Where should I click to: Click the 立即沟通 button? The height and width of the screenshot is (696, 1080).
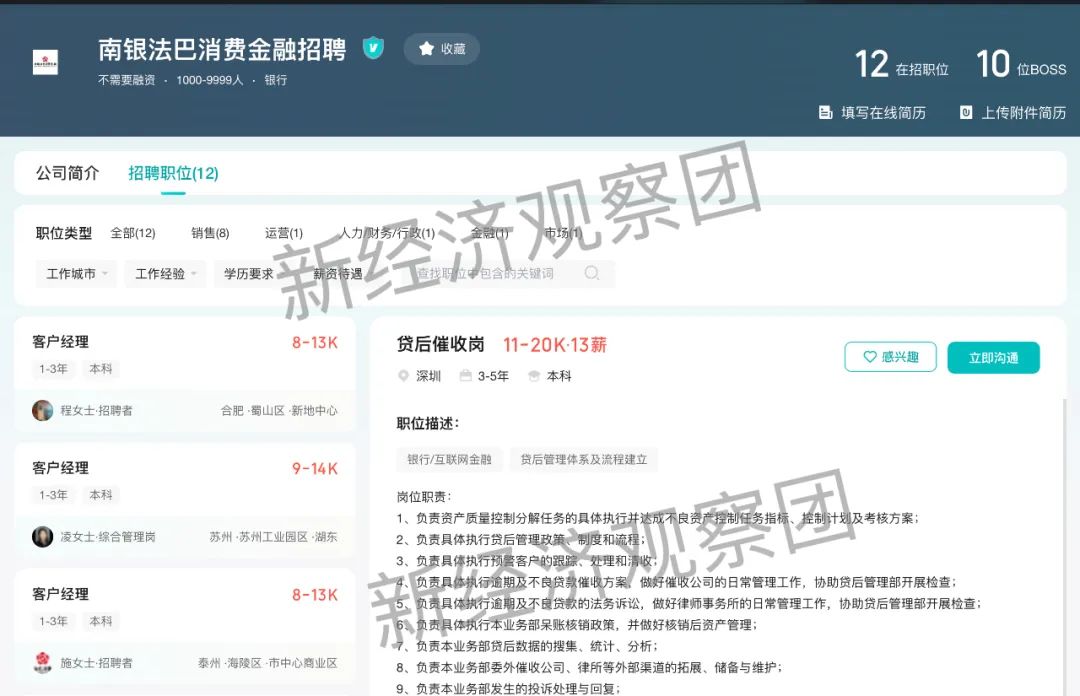pyautogui.click(x=993, y=358)
